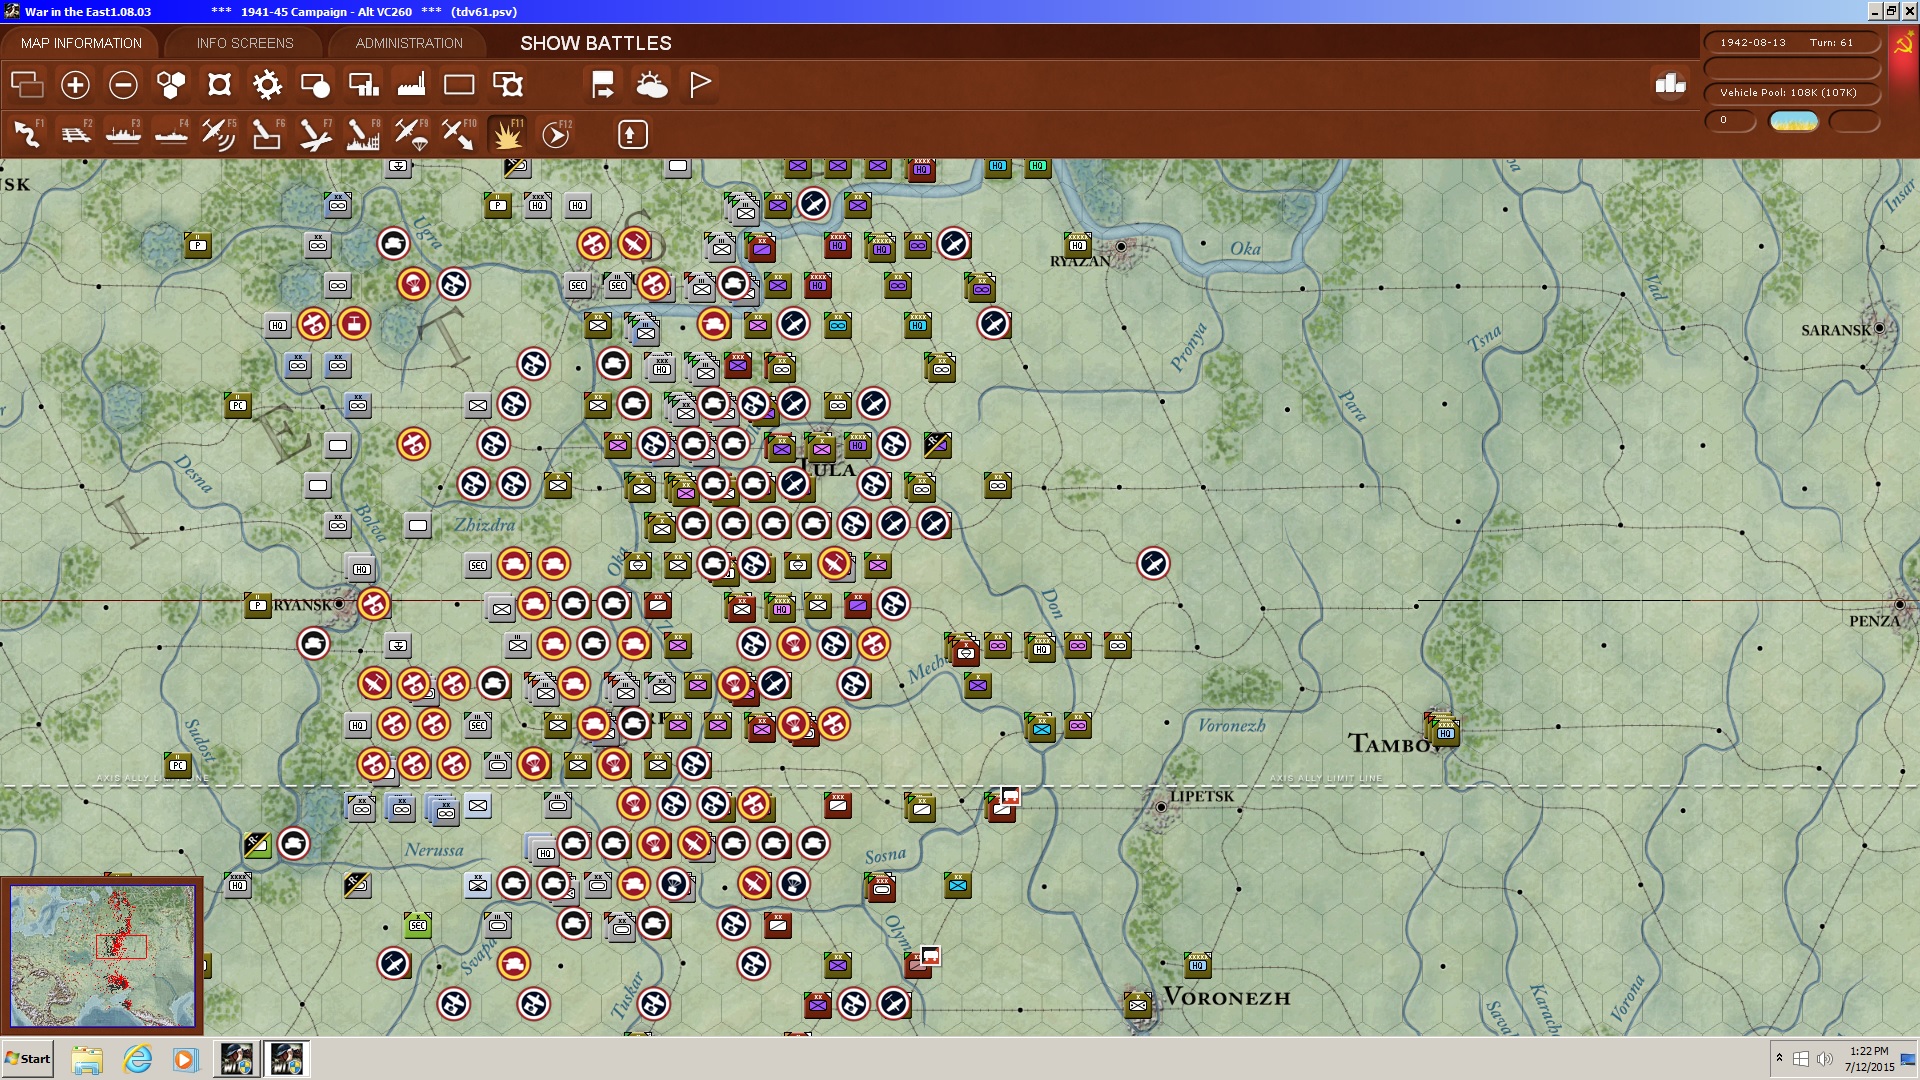Toggle the hex grid icon

(x=171, y=85)
